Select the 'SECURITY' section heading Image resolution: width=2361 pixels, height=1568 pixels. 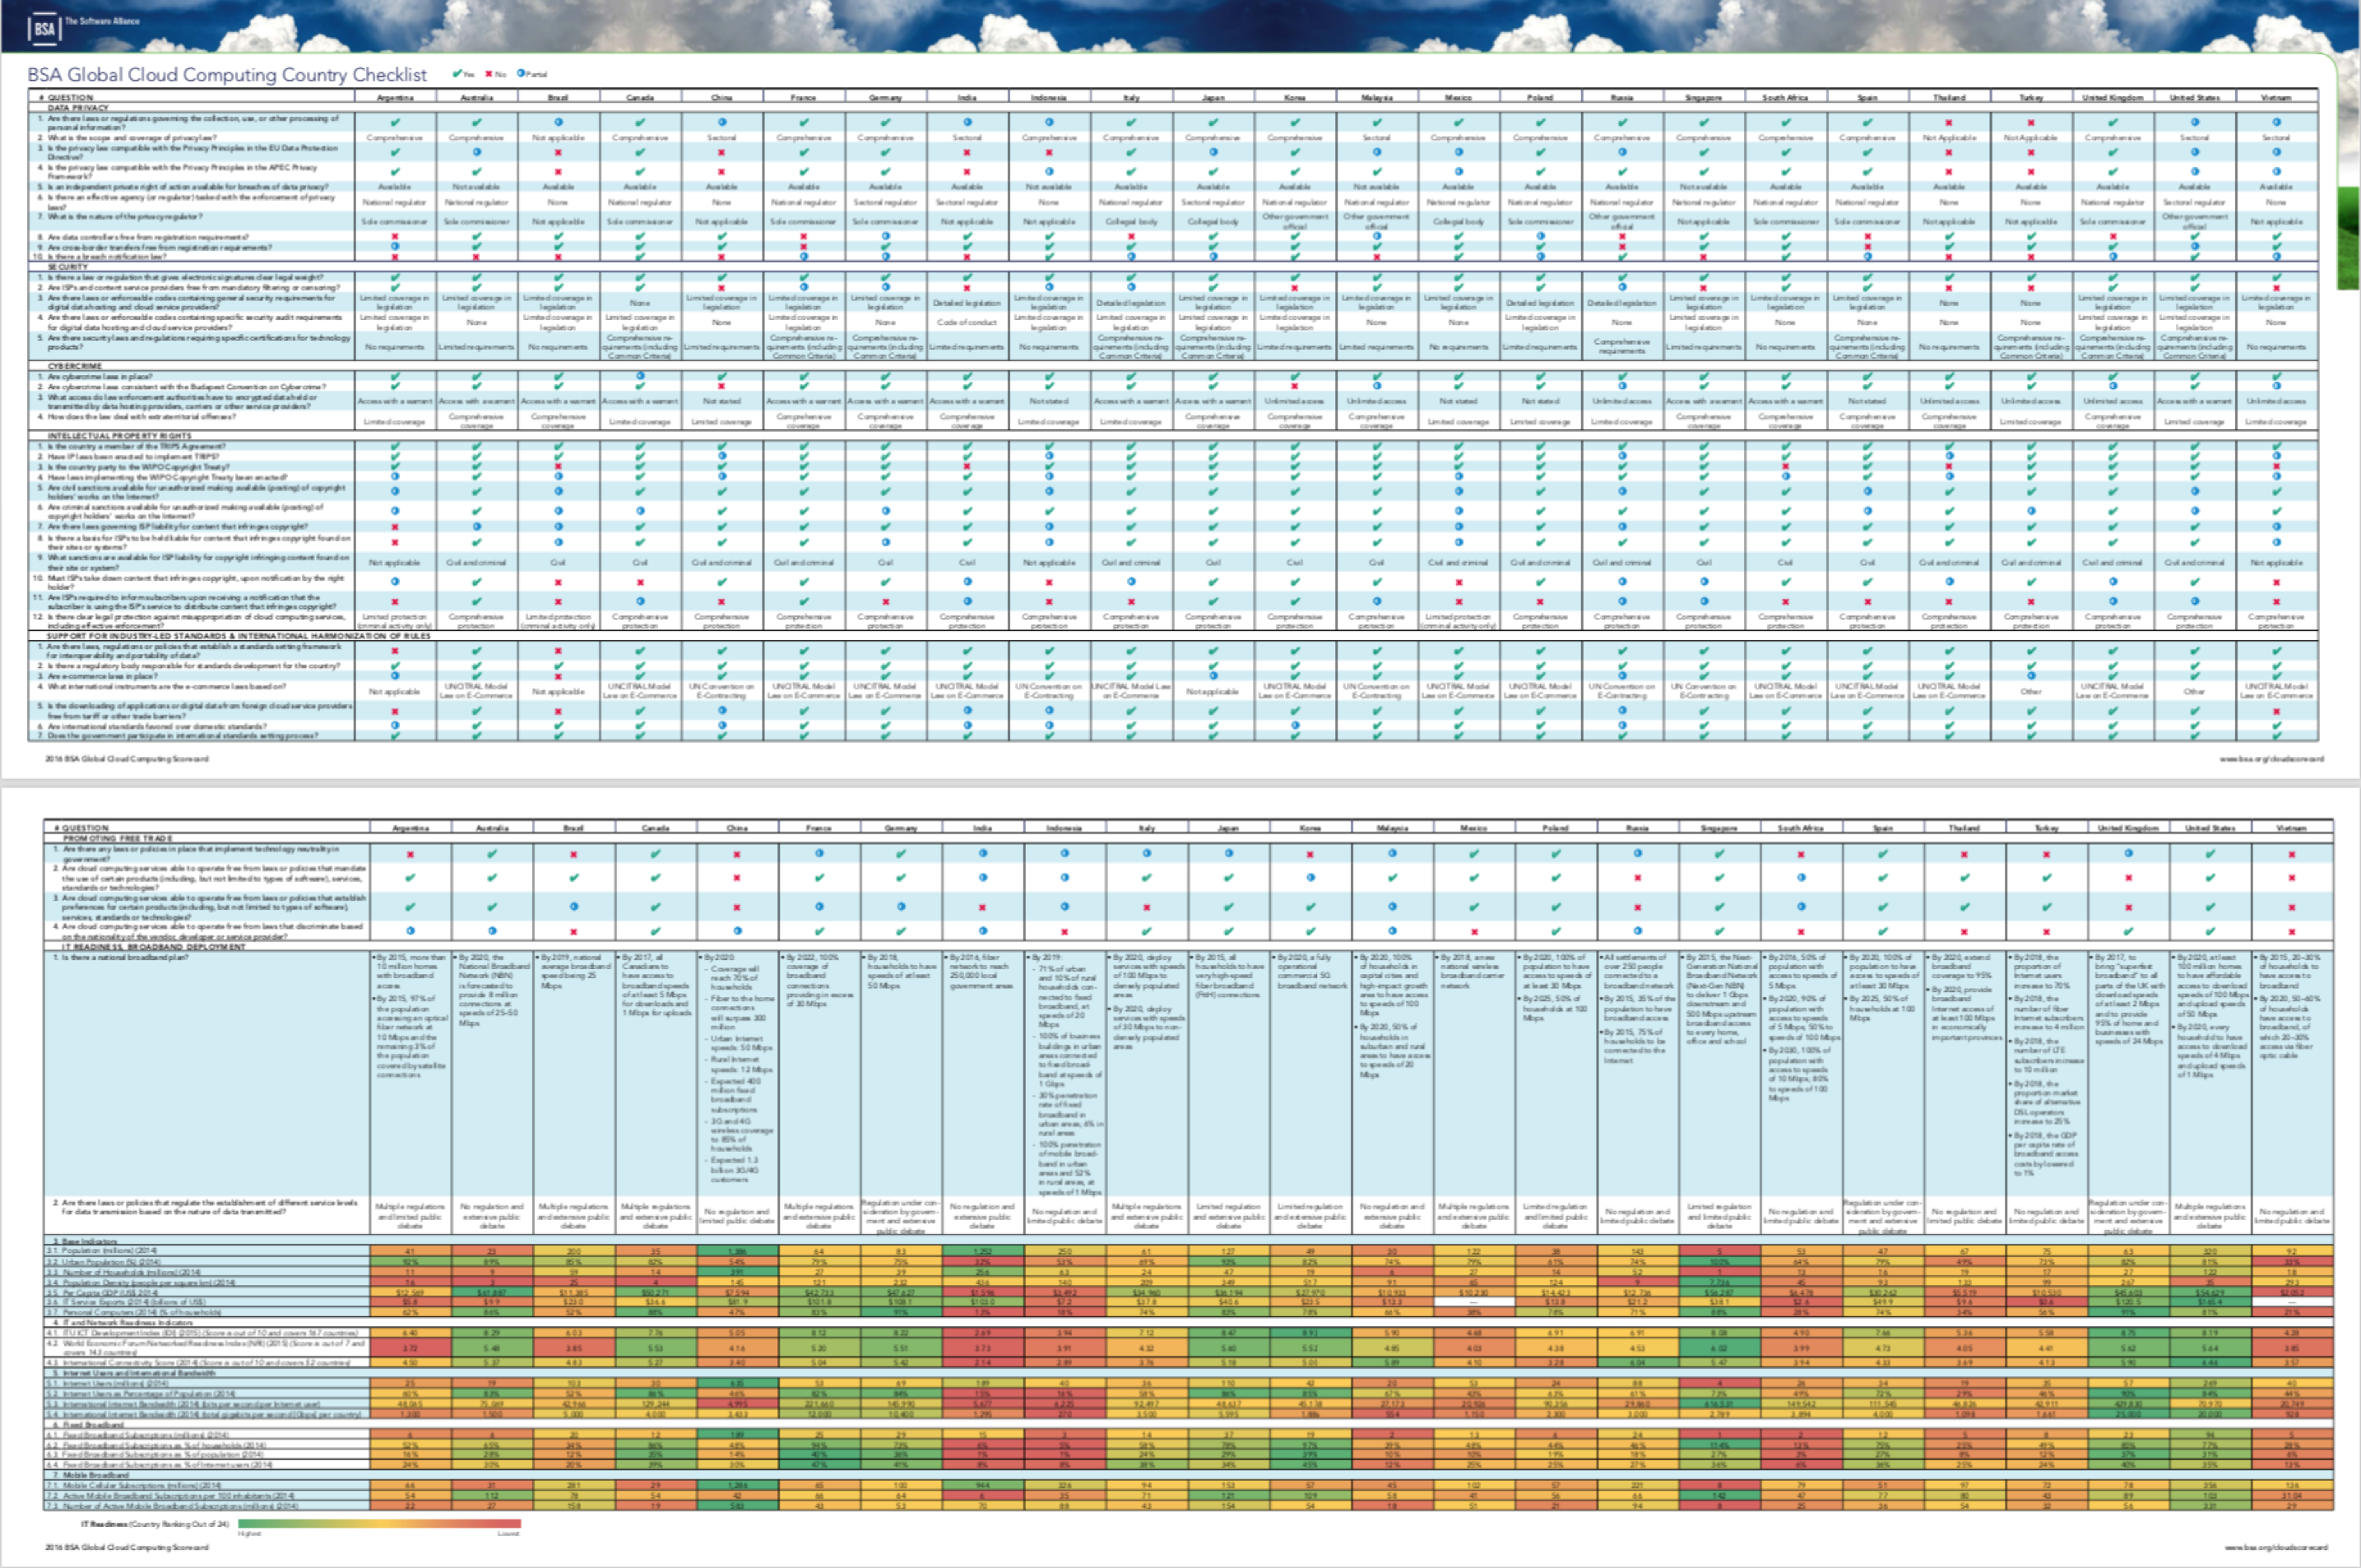tap(67, 267)
